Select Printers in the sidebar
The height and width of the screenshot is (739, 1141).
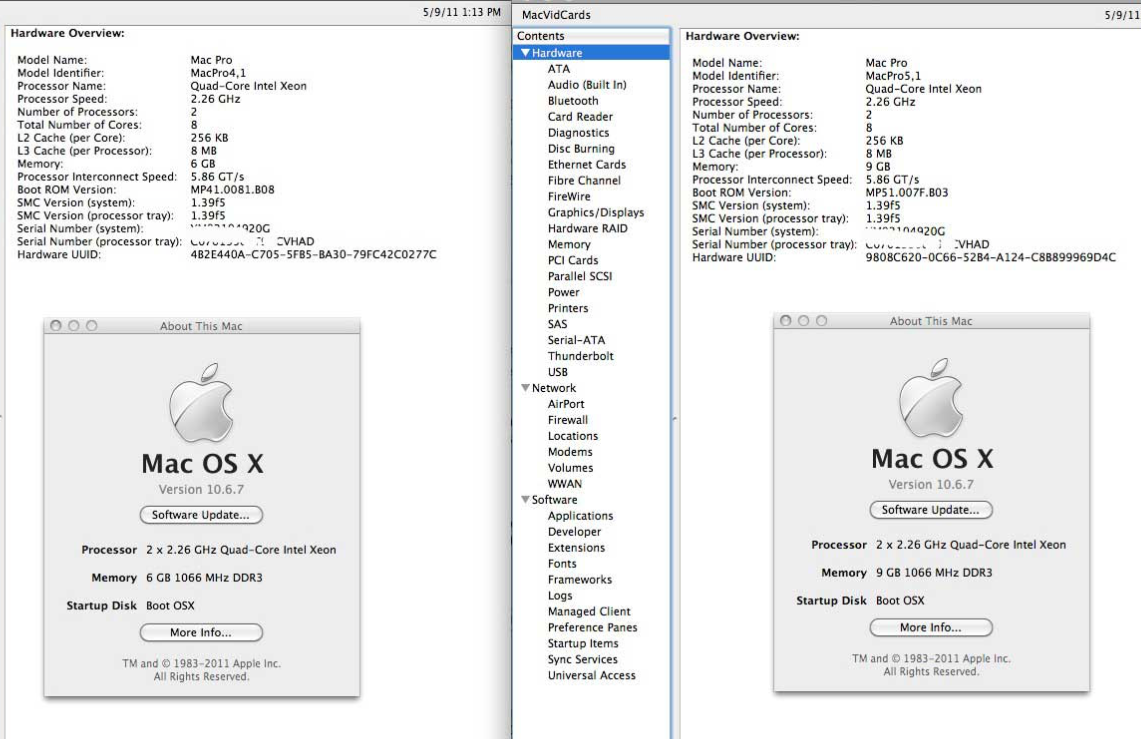point(568,309)
